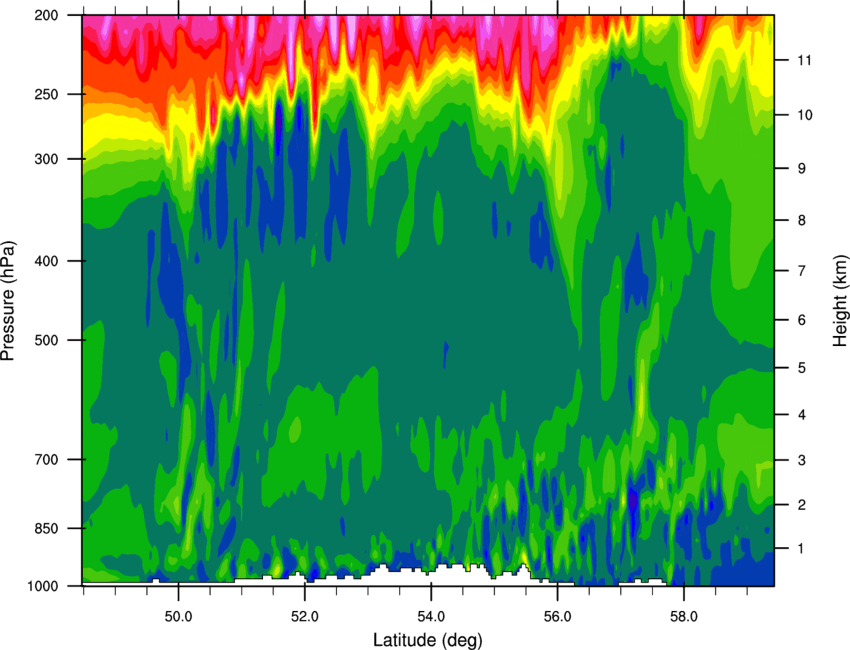Click the 5 km height label
Viewport: 850px width, 650px height.
(802, 368)
